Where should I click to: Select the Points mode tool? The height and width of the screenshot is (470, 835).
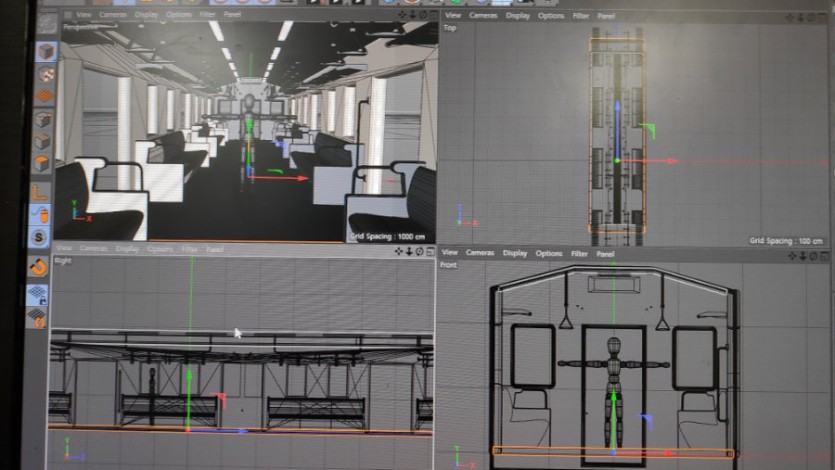coord(43,120)
